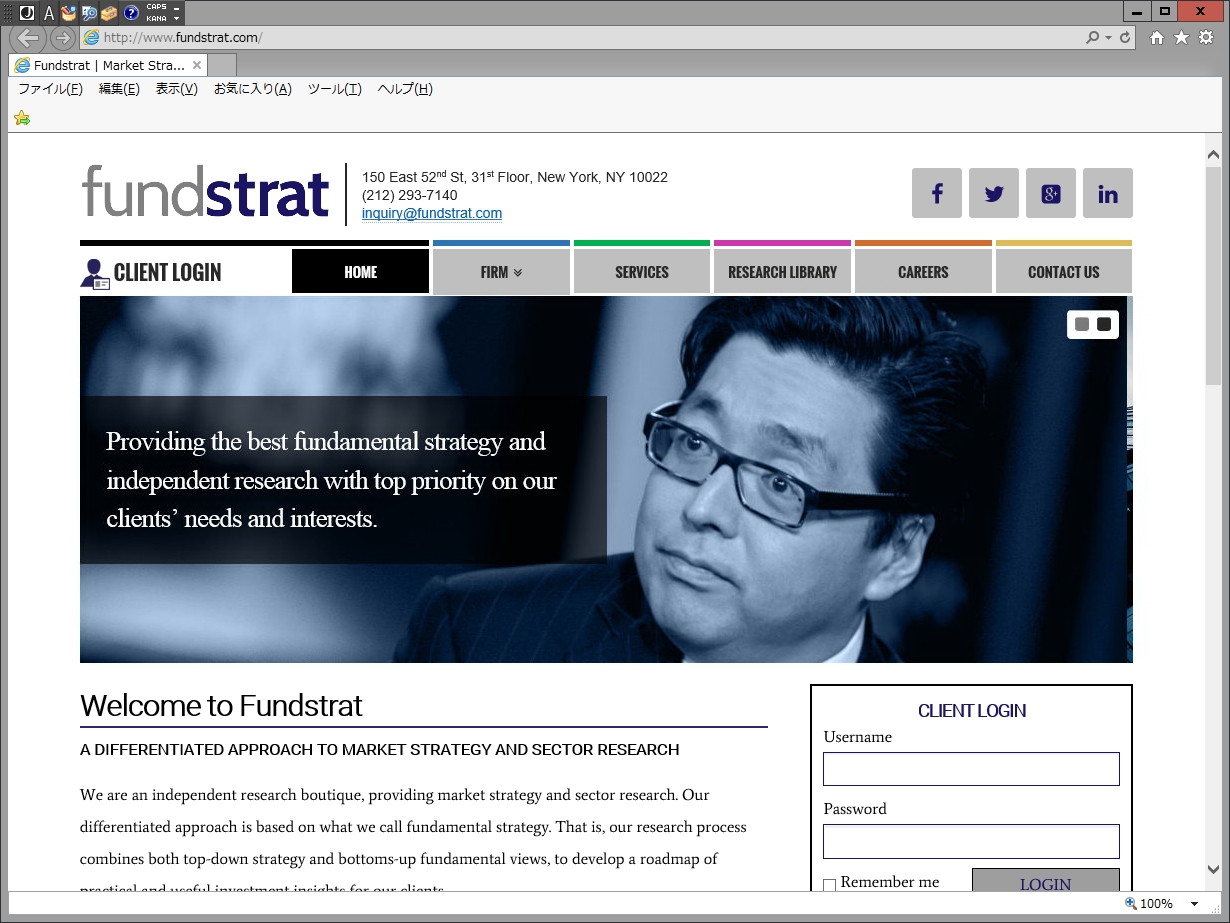The image size is (1230, 923).
Task: Expand the FIRM navigation dropdown
Action: click(501, 272)
